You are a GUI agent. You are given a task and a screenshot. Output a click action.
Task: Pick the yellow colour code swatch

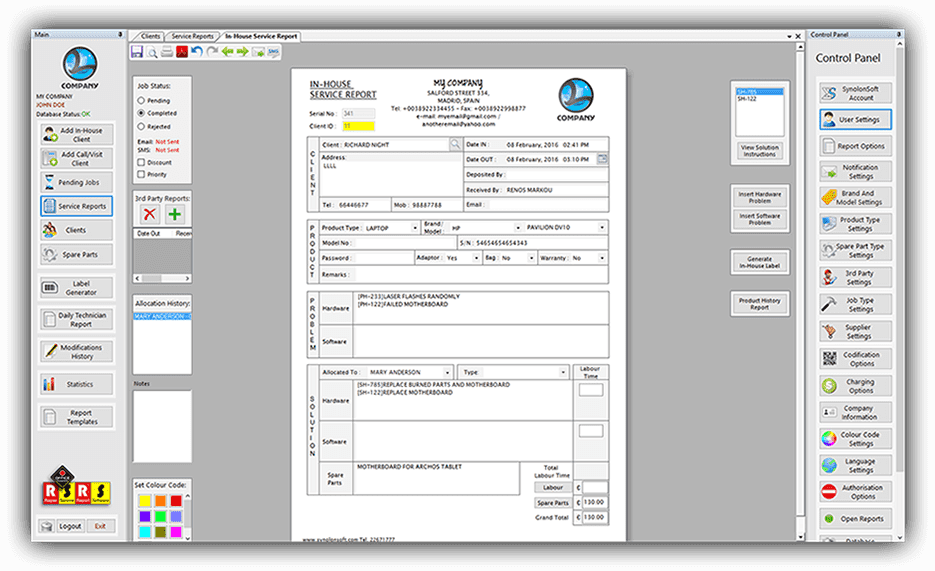coord(145,501)
